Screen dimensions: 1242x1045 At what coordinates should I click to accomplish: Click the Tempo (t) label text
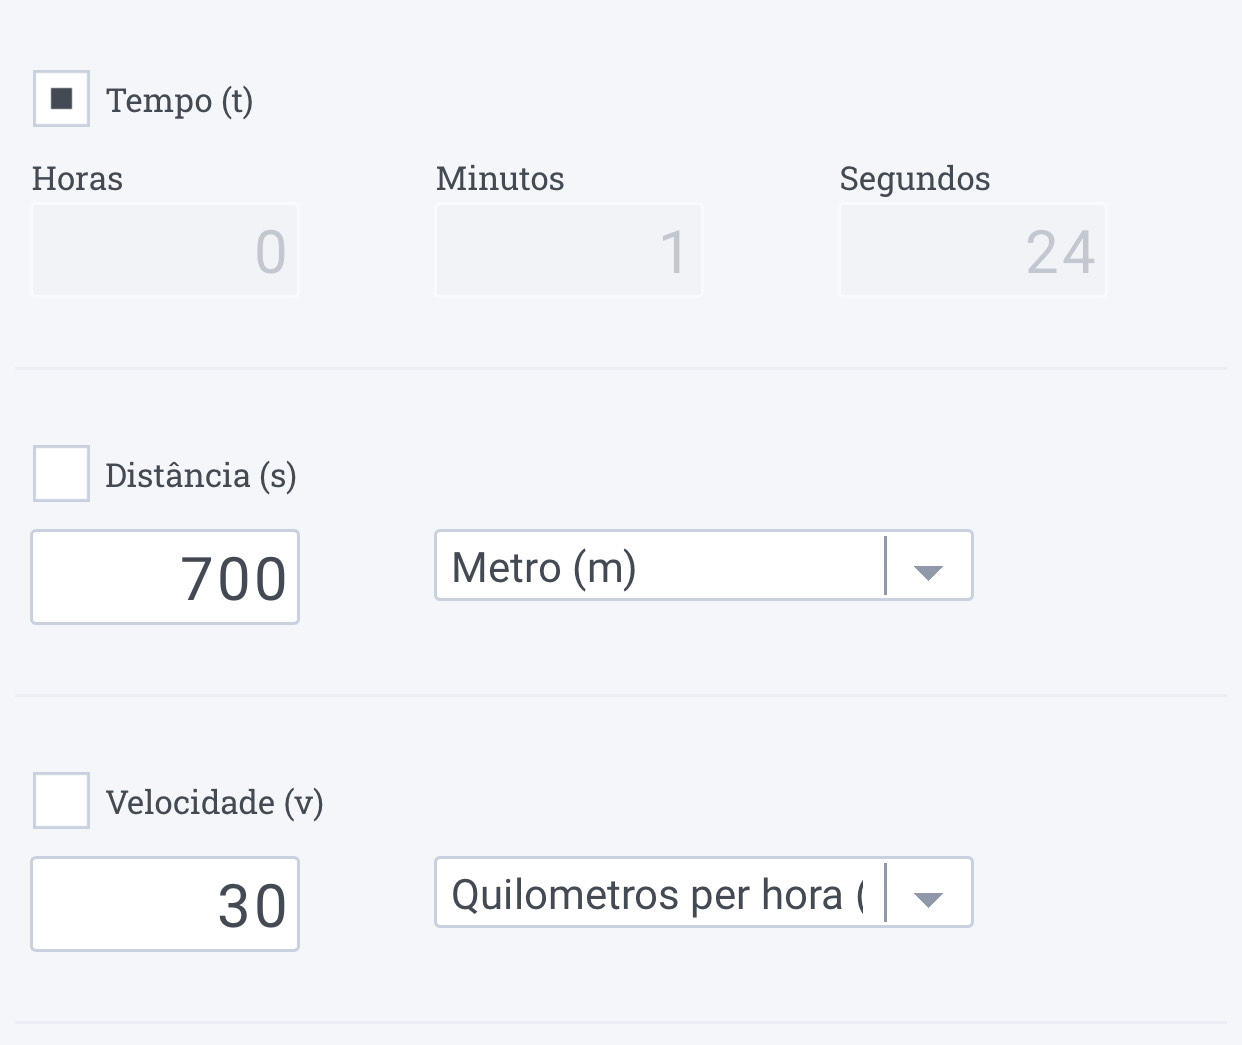180,100
